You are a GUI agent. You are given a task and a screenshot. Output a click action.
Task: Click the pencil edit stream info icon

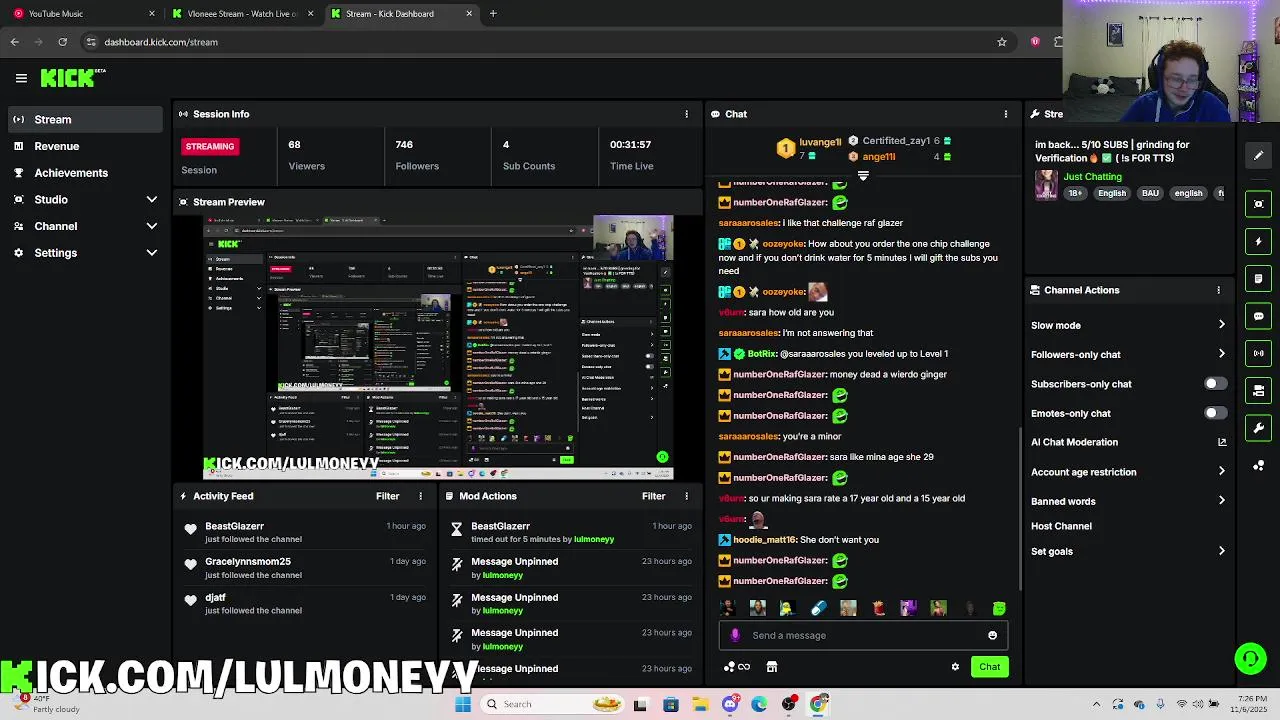click(x=1258, y=155)
